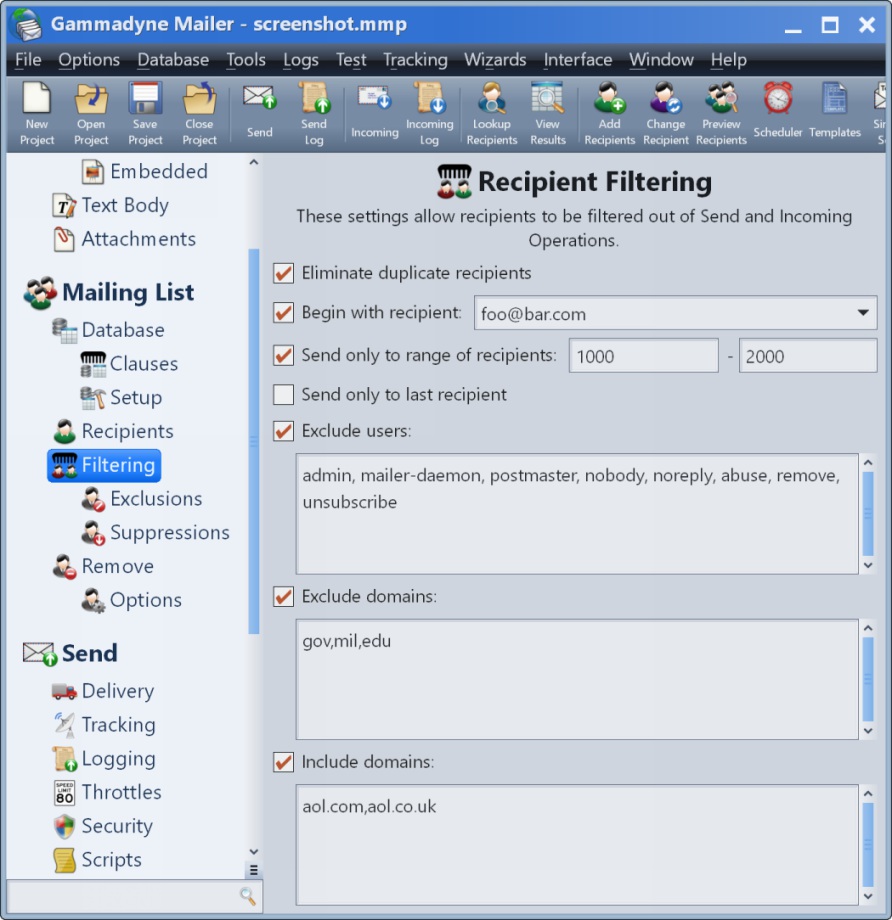Launch Add Recipients from the toolbar
The height and width of the screenshot is (920, 892).
[x=609, y=114]
